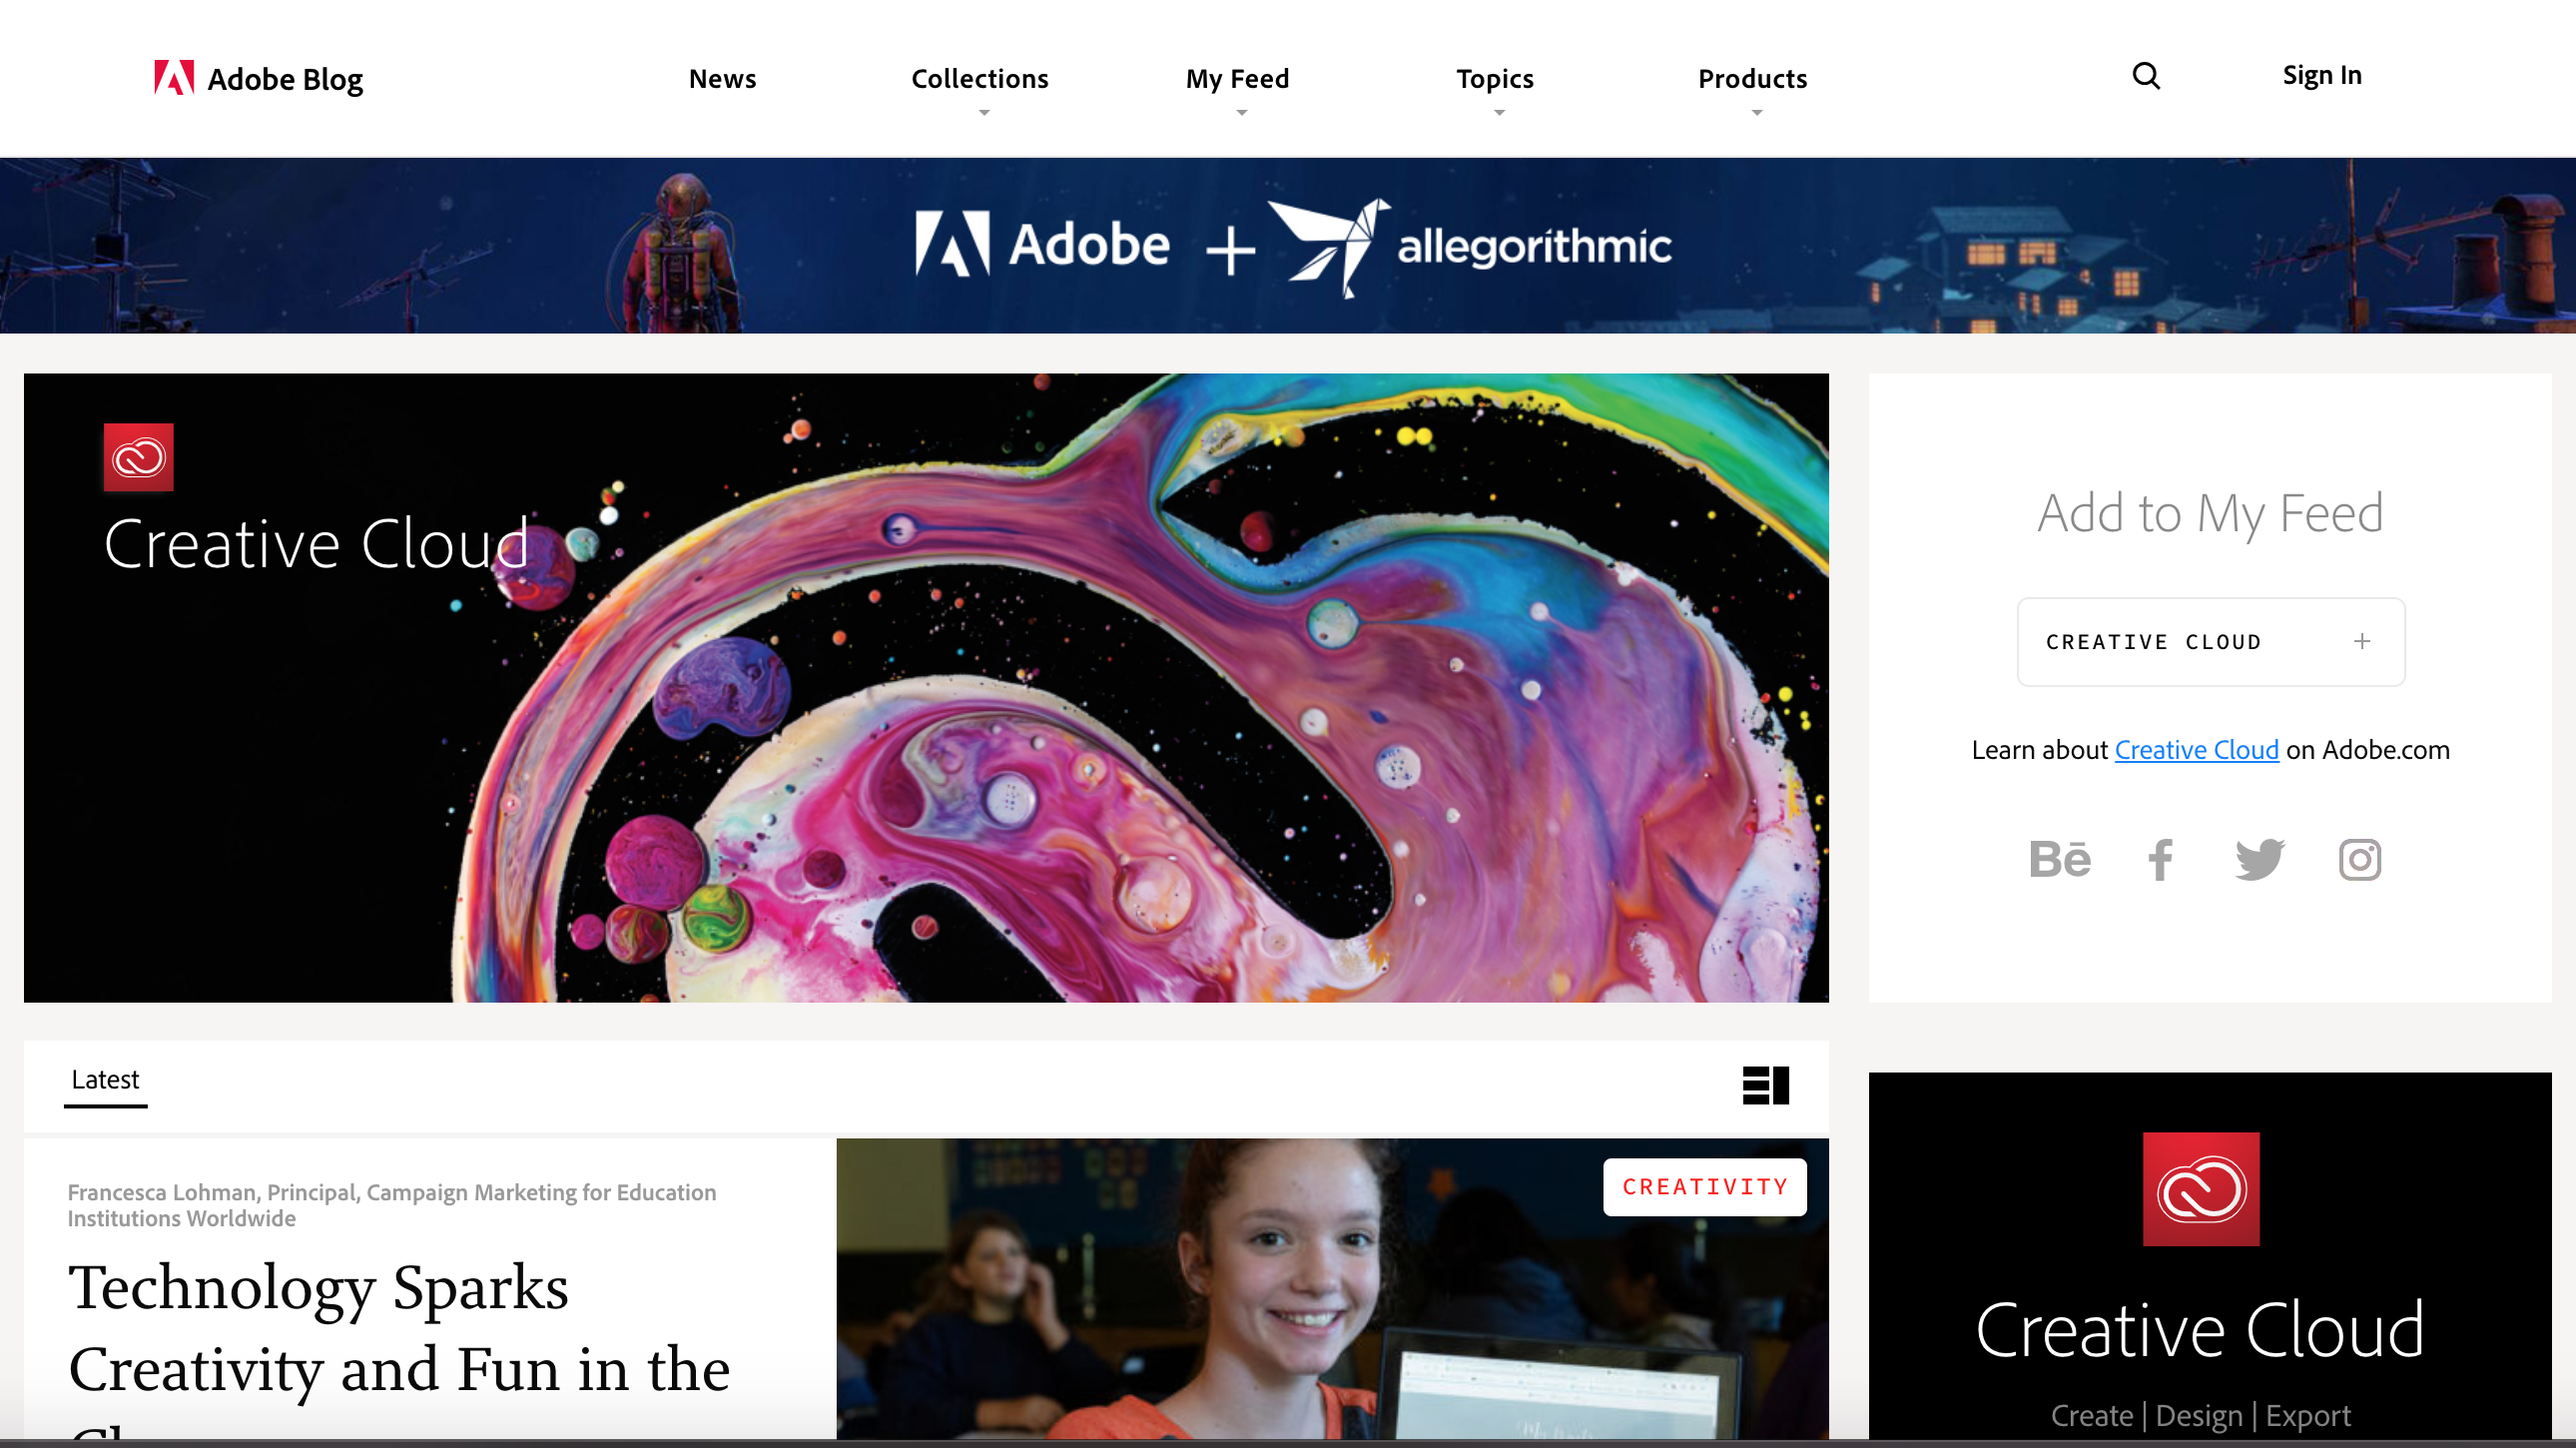This screenshot has height=1448, width=2576.
Task: Open the Twitter bird icon
Action: [x=2260, y=860]
